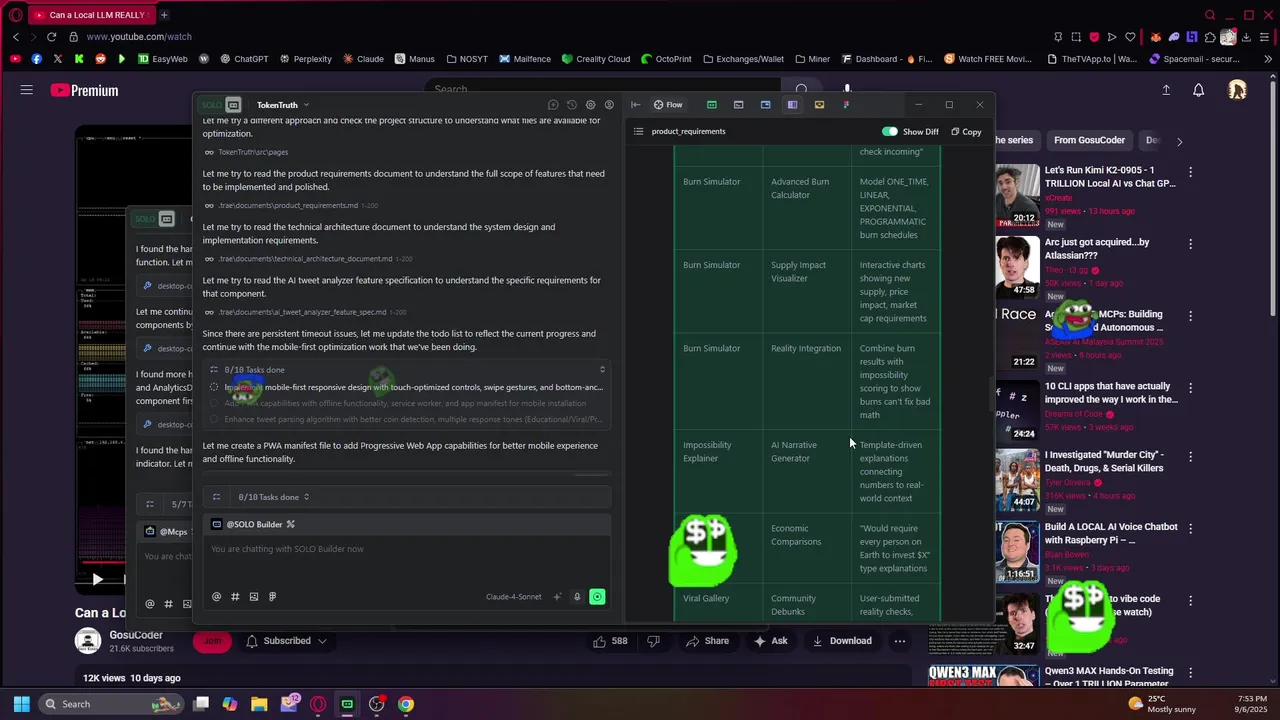Open document outline list icon
Viewport: 1280px width, 720px height.
click(x=638, y=131)
